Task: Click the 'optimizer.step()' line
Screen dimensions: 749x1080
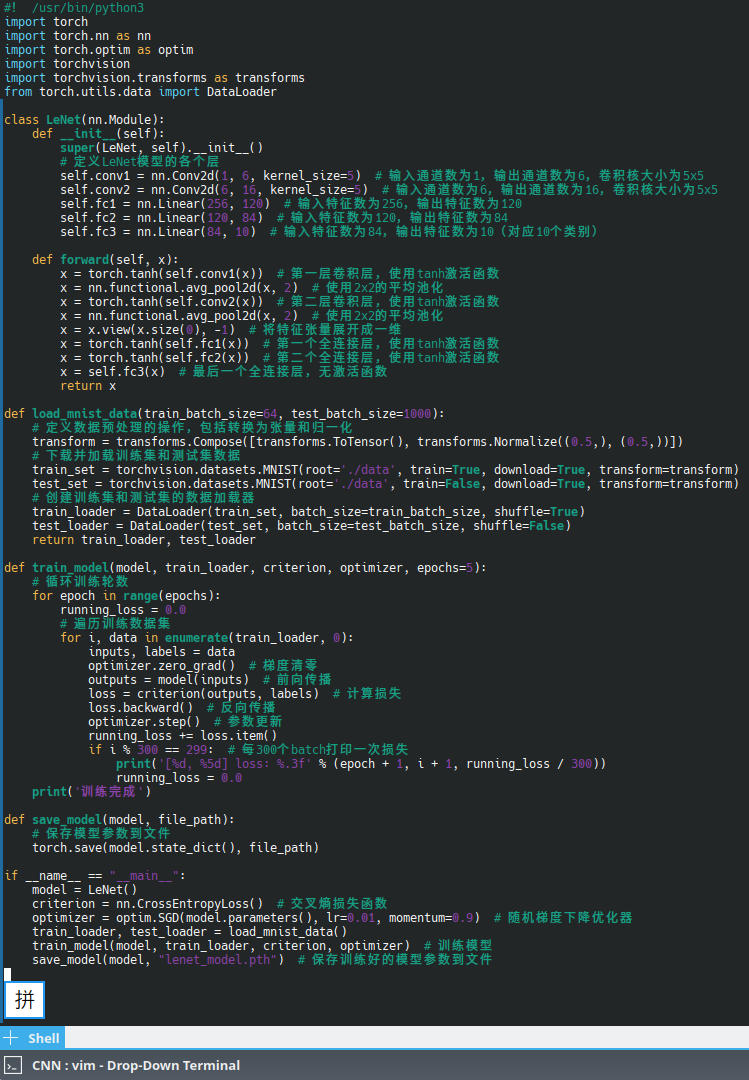Action: 185,722
